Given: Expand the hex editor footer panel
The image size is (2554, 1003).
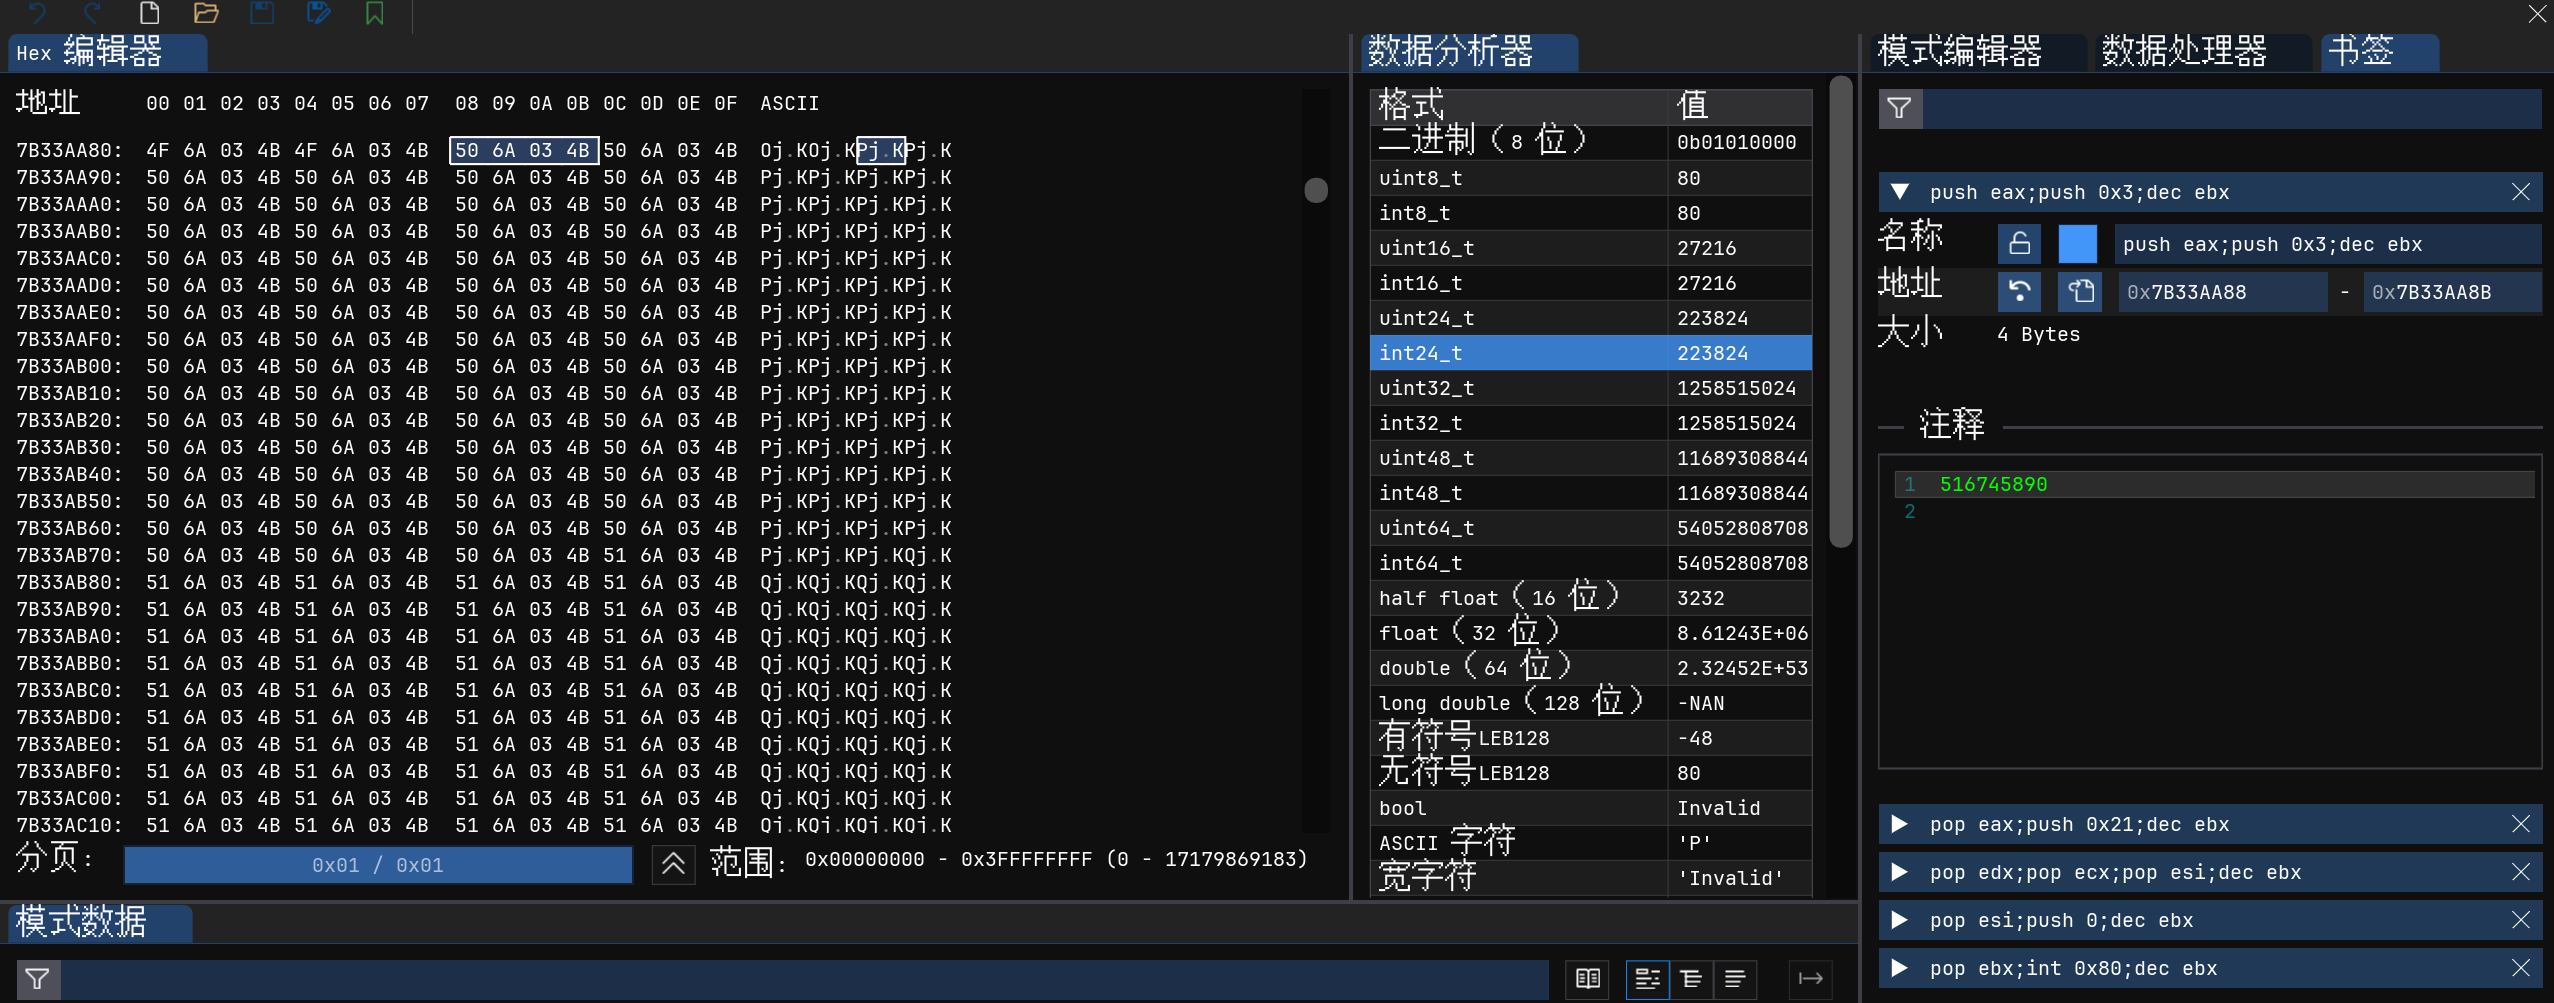Looking at the screenshot, I should [673, 864].
